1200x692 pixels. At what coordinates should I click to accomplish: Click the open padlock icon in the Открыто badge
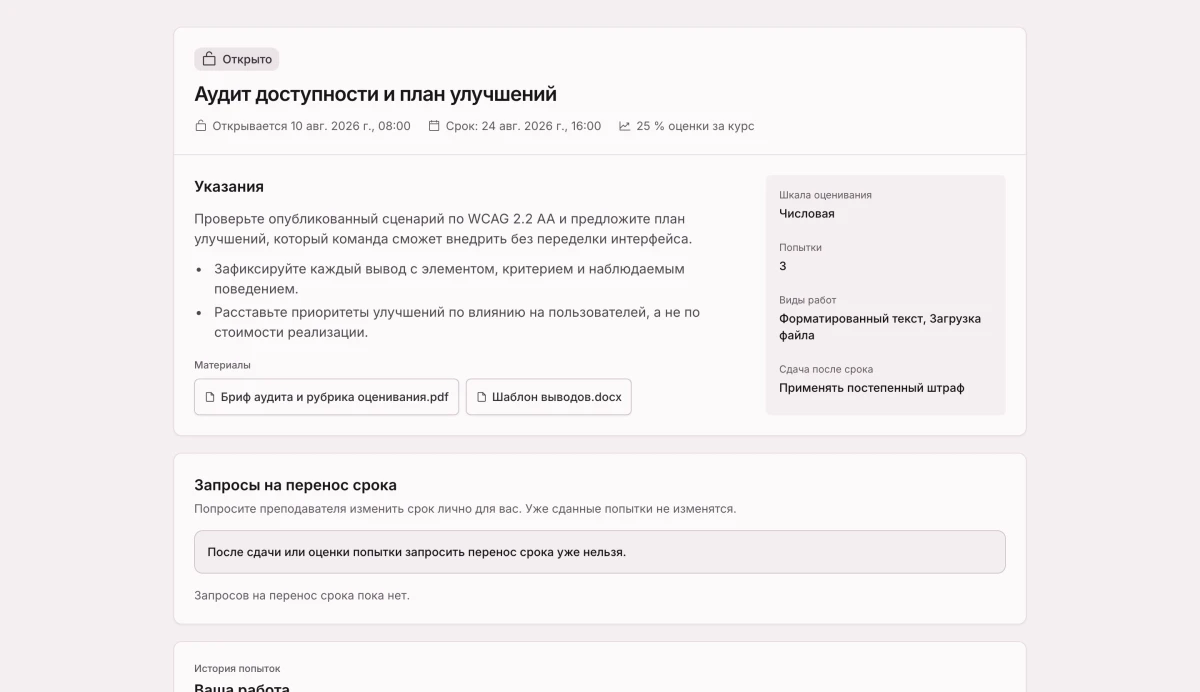pos(209,59)
